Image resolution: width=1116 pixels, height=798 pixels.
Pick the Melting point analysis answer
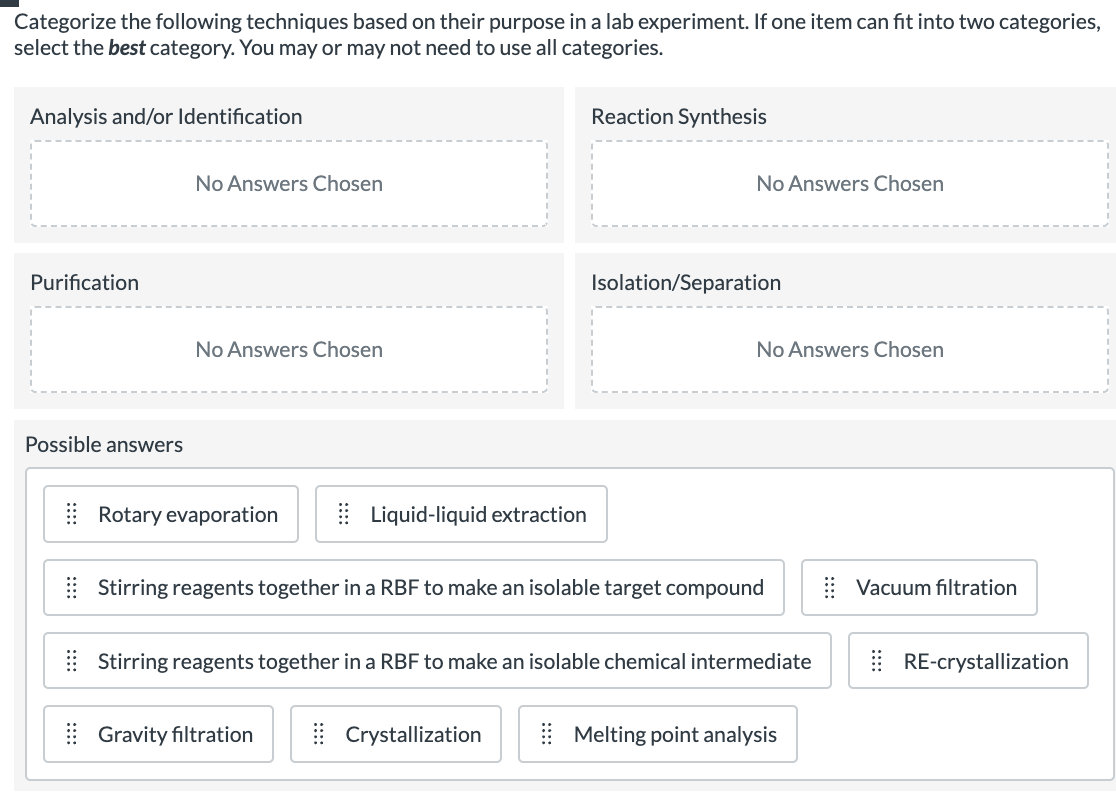(674, 735)
